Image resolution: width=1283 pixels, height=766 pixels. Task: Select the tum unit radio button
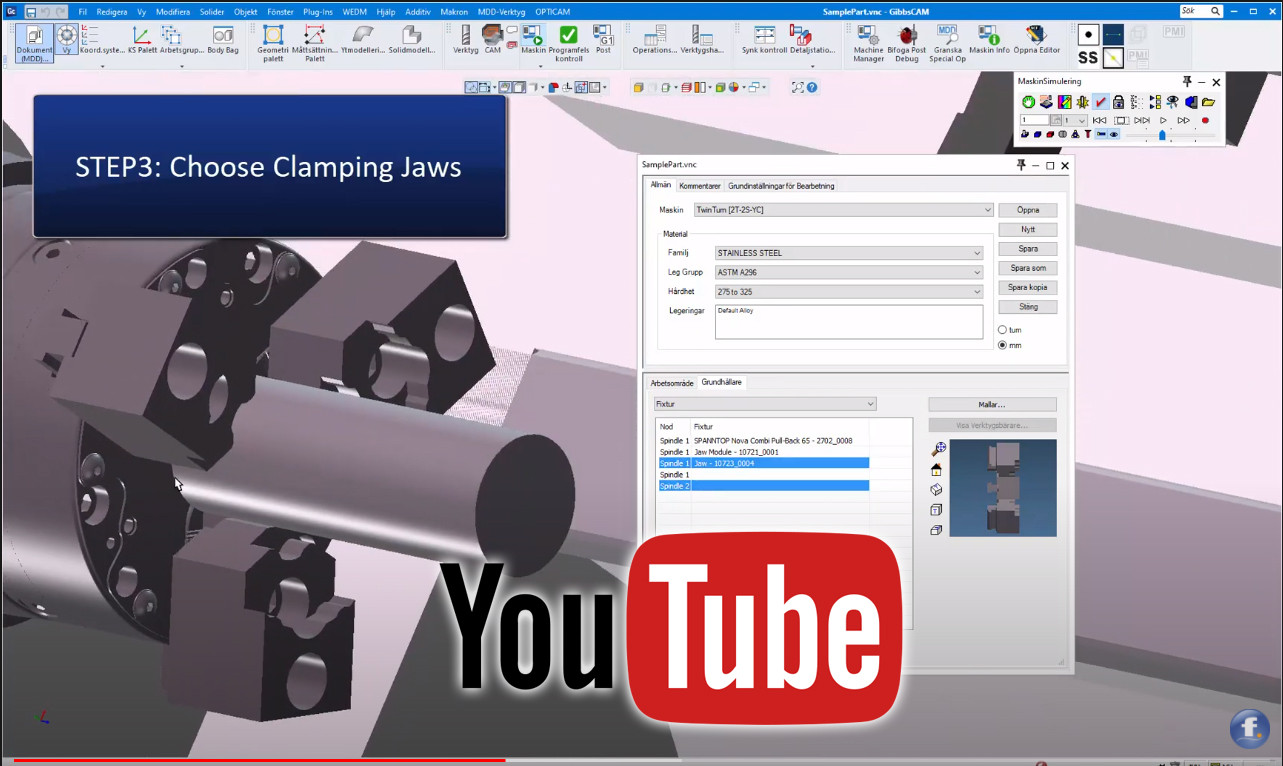pos(1003,330)
